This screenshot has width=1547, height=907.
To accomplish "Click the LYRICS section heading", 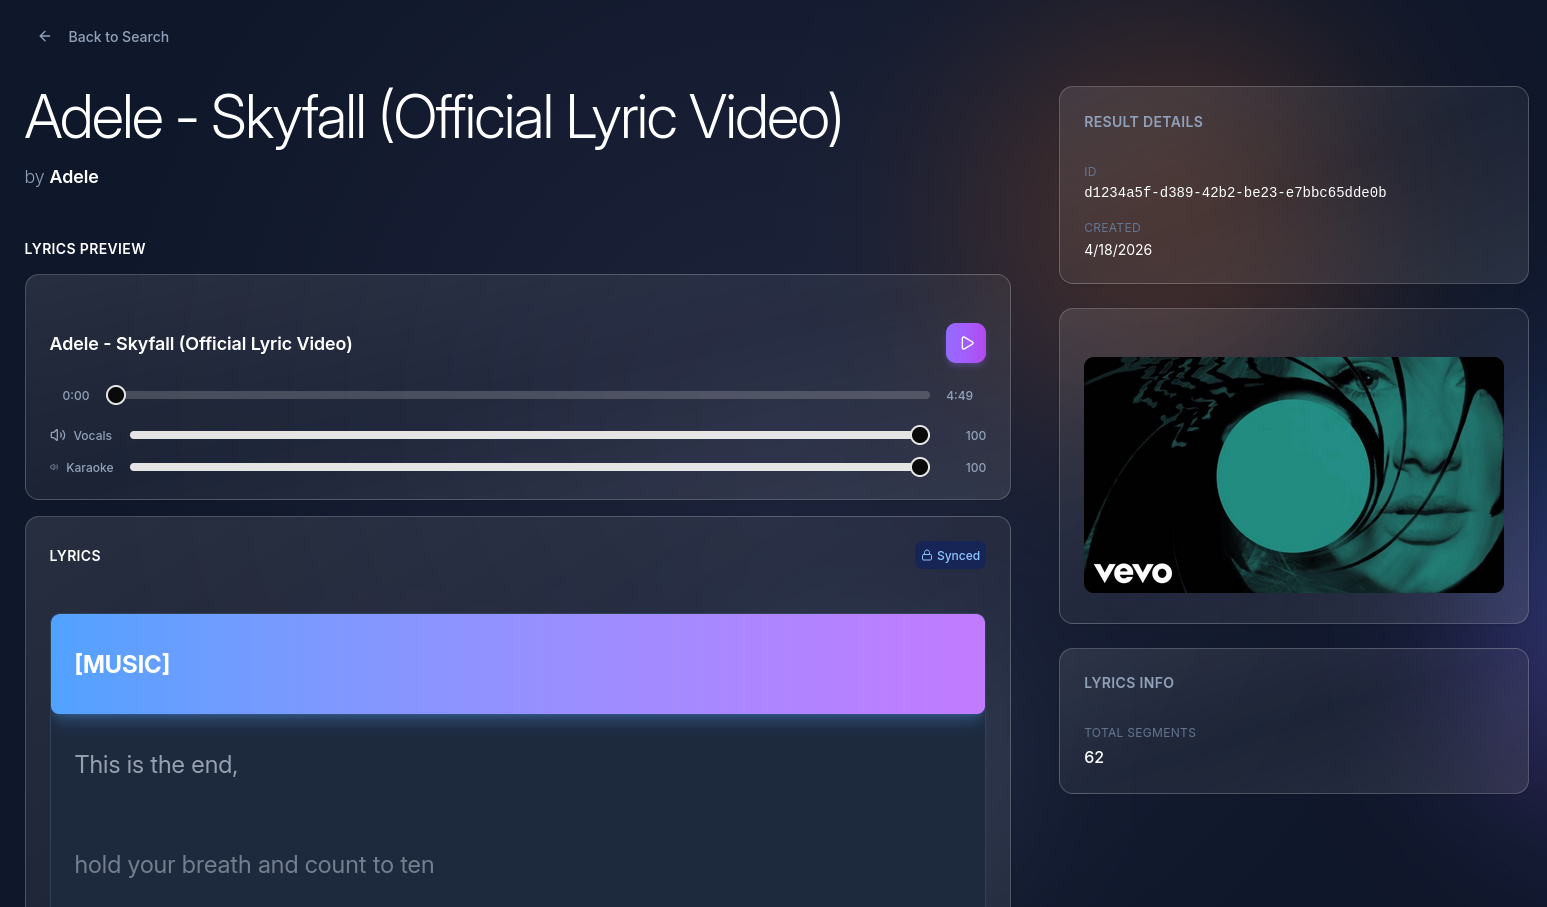I will point(75,556).
